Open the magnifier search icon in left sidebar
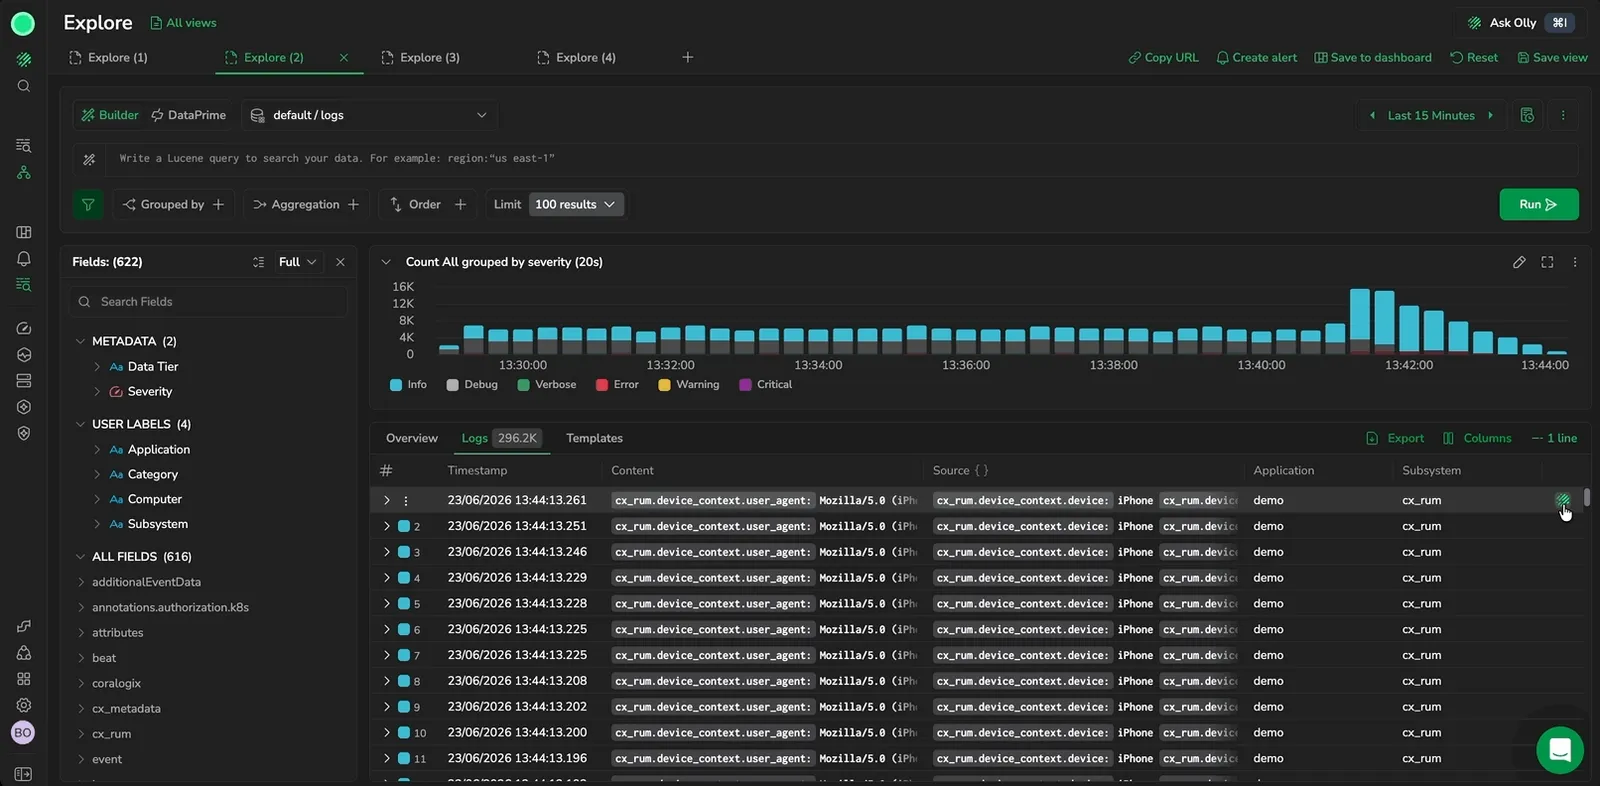Viewport: 1600px width, 786px height. click(x=24, y=86)
